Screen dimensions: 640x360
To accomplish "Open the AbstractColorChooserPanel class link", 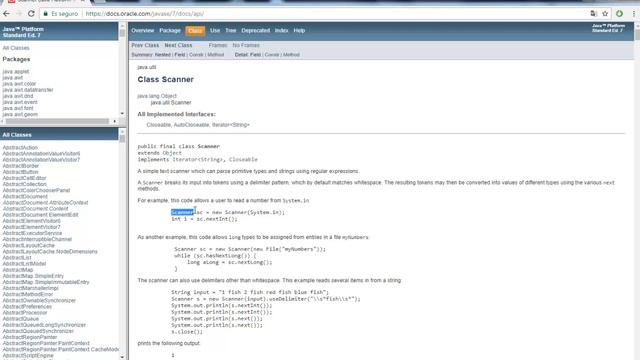I will (36, 190).
